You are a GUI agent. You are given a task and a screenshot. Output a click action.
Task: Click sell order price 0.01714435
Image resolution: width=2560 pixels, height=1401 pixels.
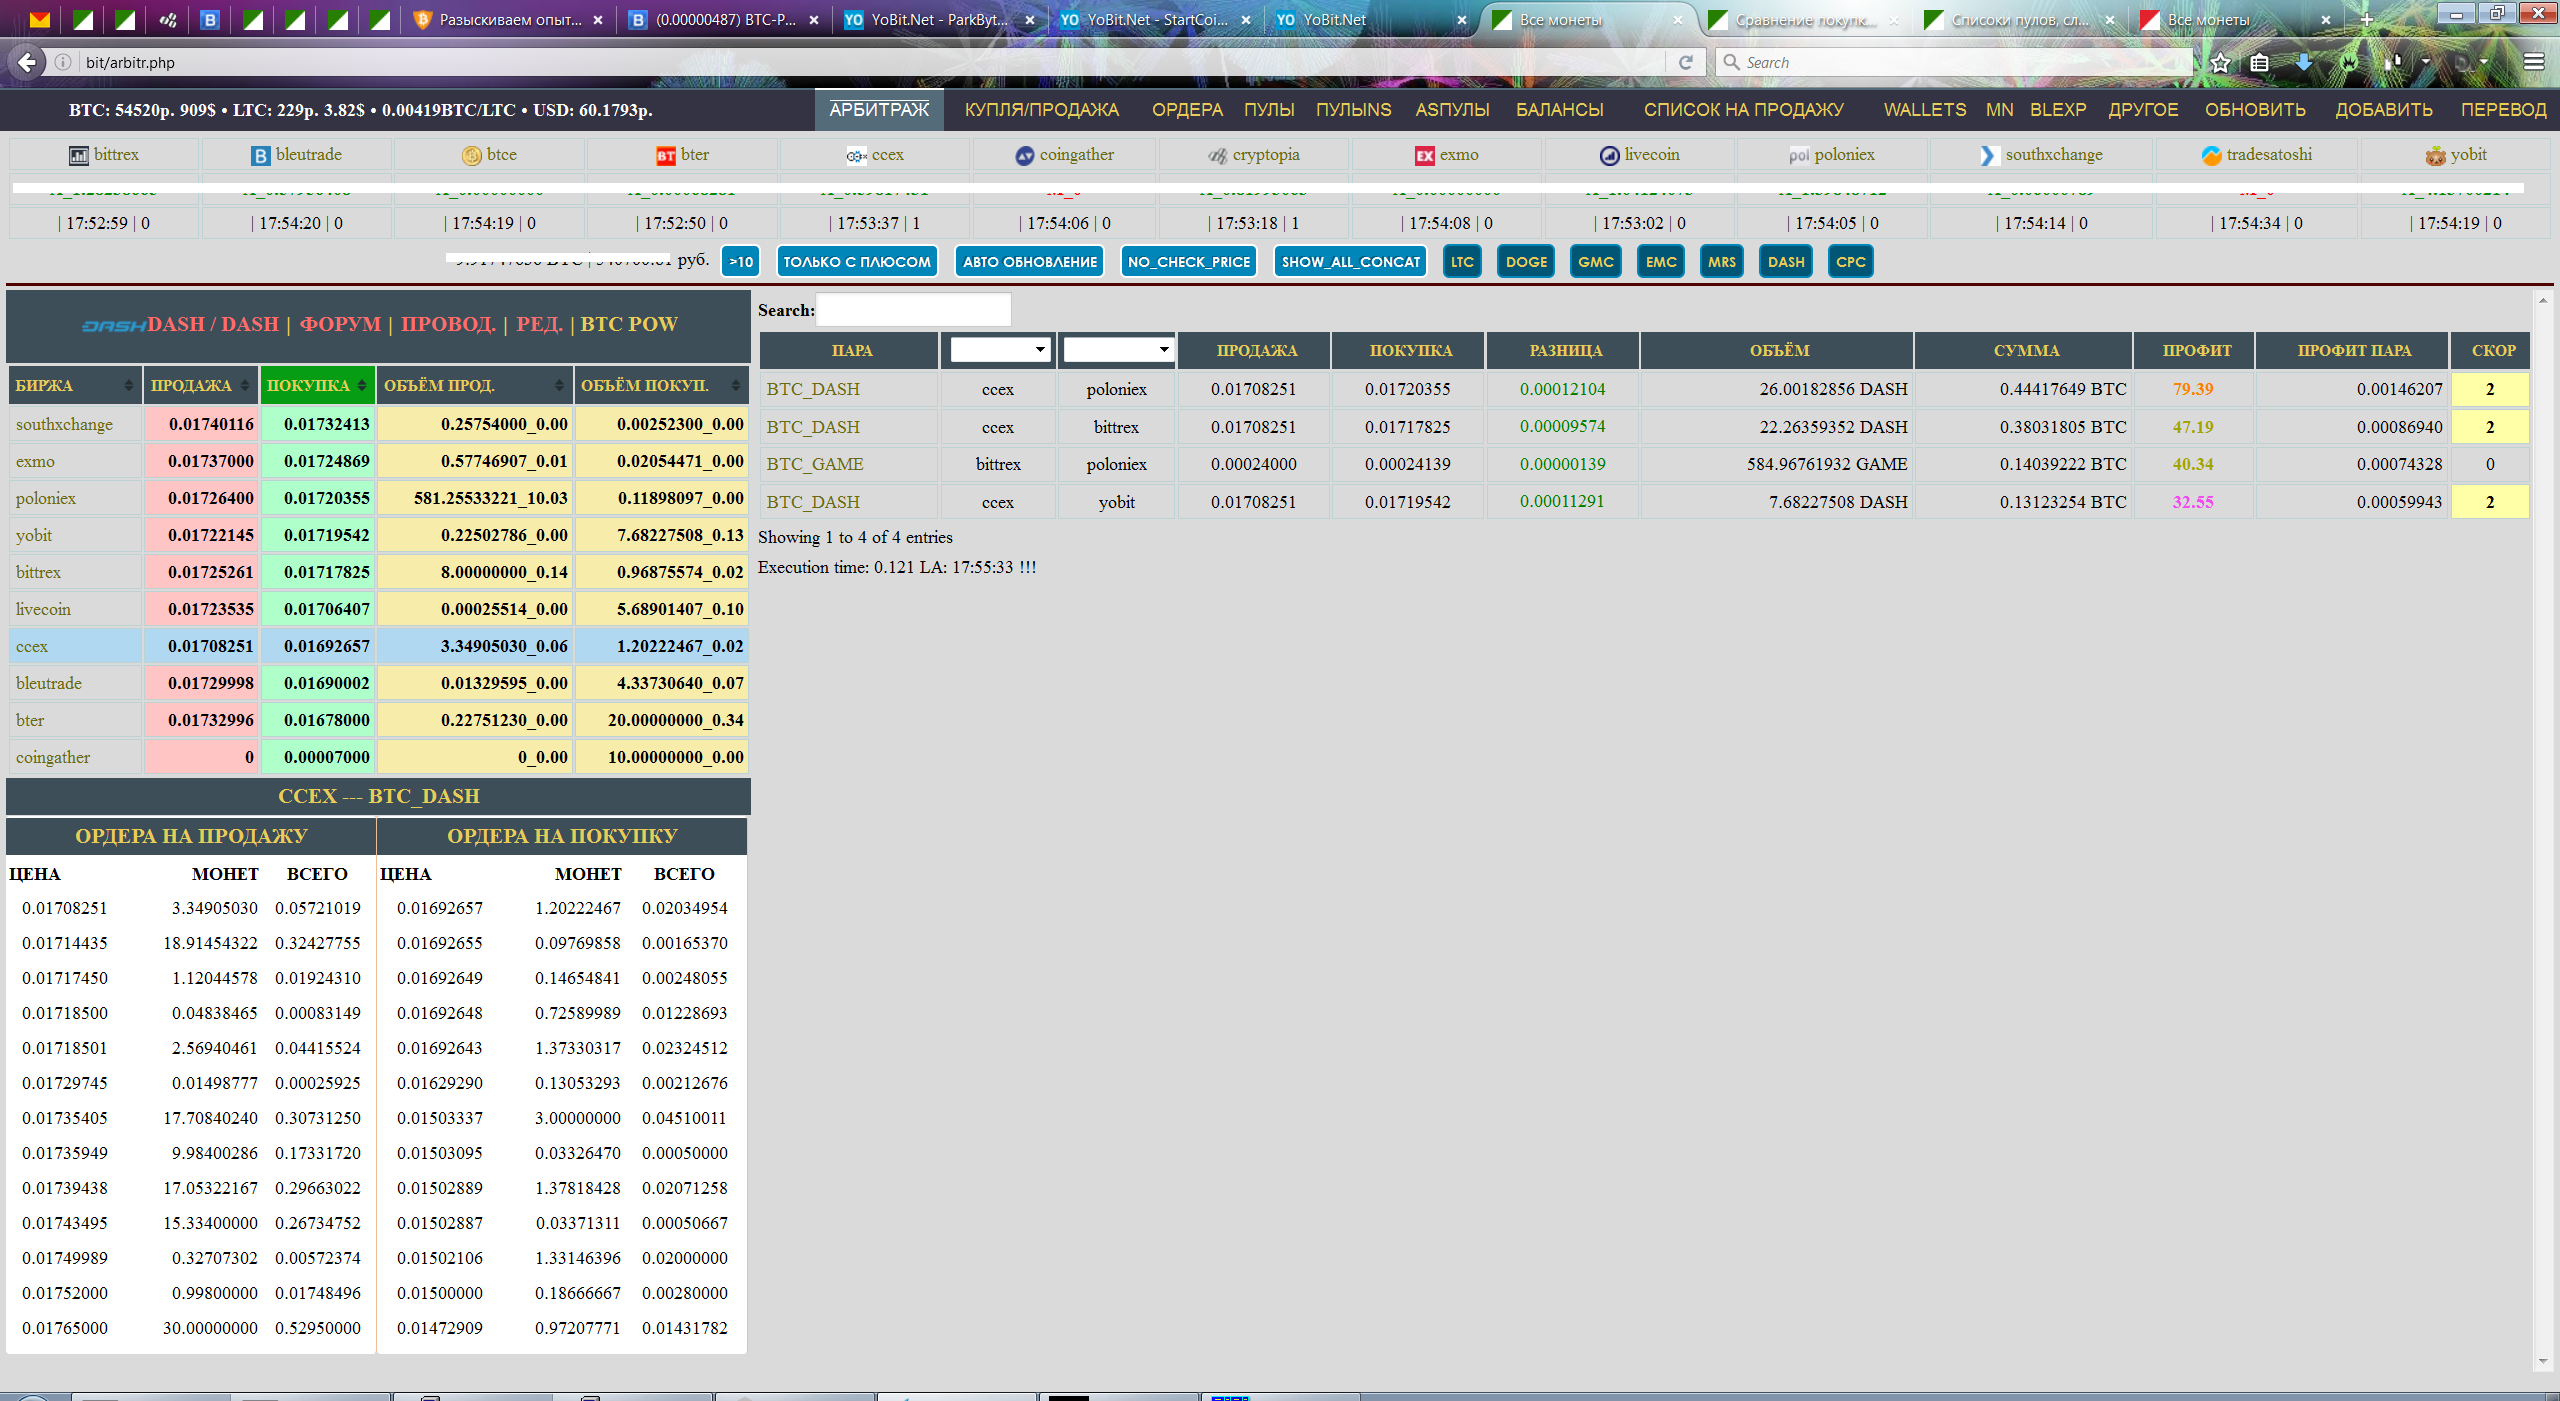pyautogui.click(x=65, y=943)
